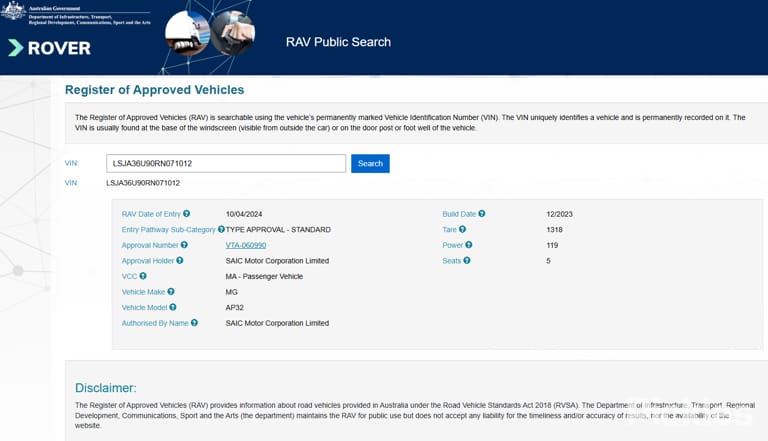Click the Authorised By Name label
This screenshot has width=768, height=441.
click(x=155, y=323)
